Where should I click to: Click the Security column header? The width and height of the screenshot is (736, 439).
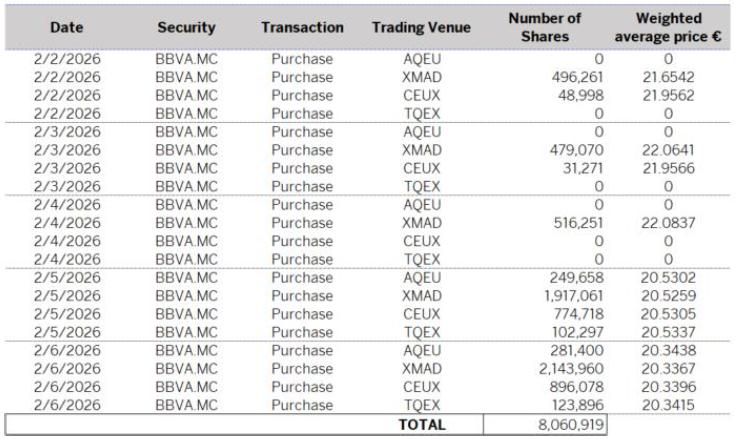[x=186, y=27]
